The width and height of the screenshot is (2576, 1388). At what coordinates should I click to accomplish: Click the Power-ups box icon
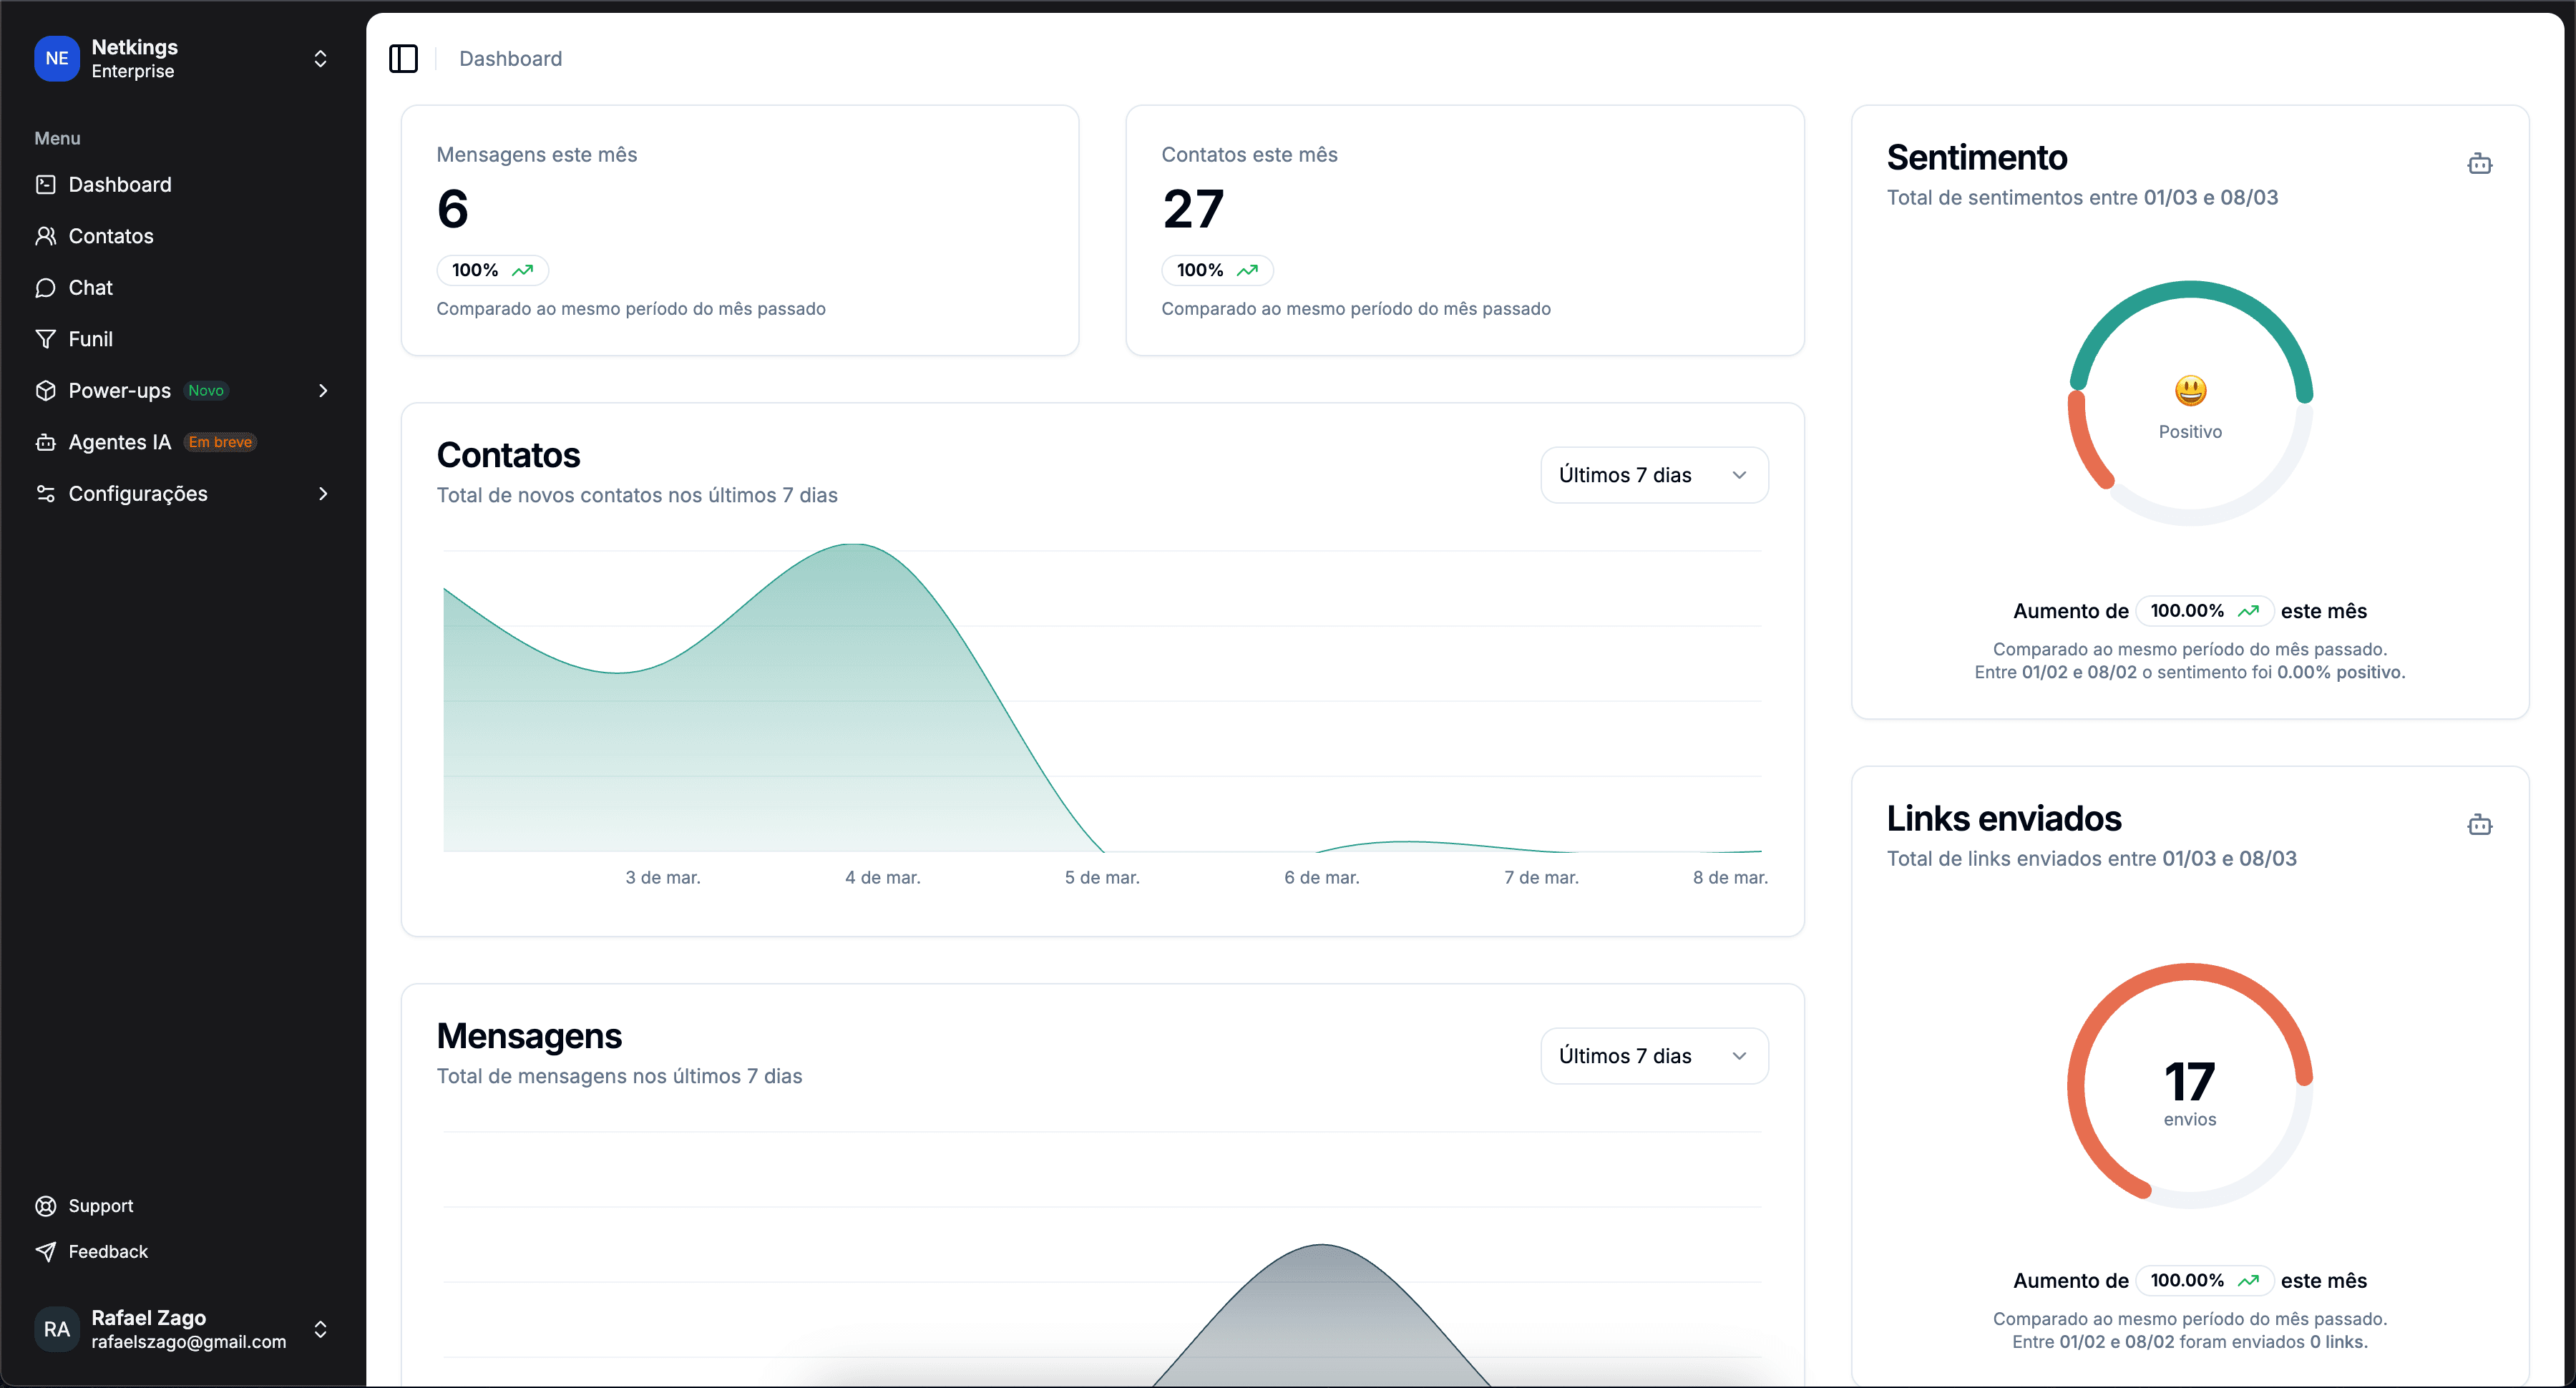(x=45, y=391)
